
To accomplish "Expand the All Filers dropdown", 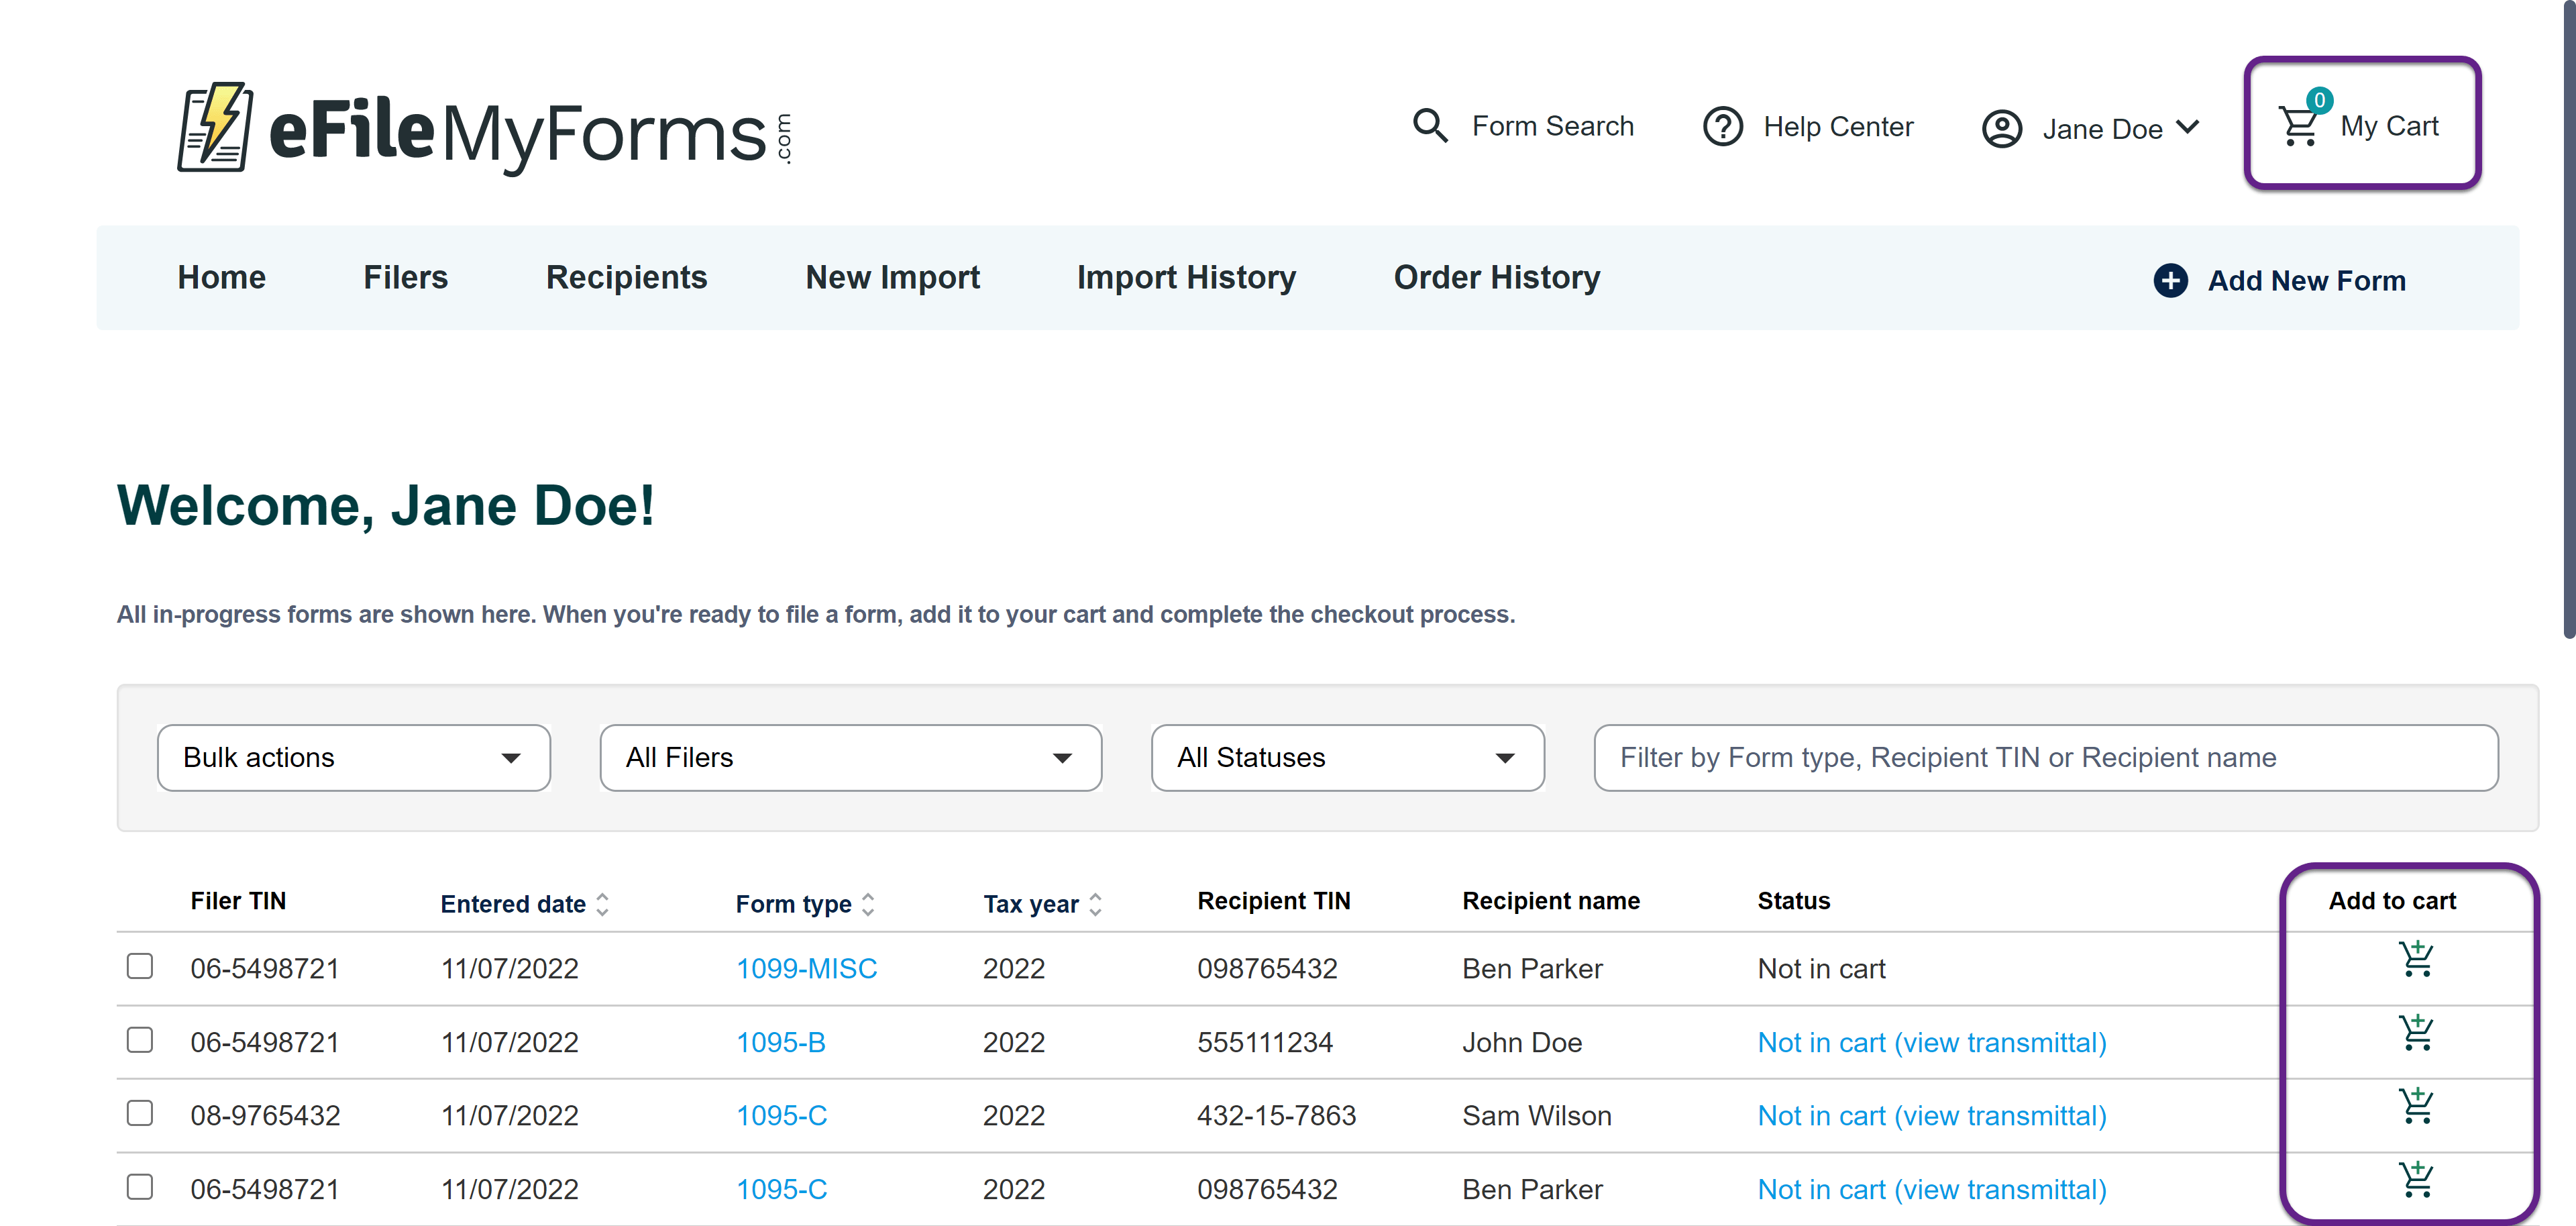I will pos(850,758).
